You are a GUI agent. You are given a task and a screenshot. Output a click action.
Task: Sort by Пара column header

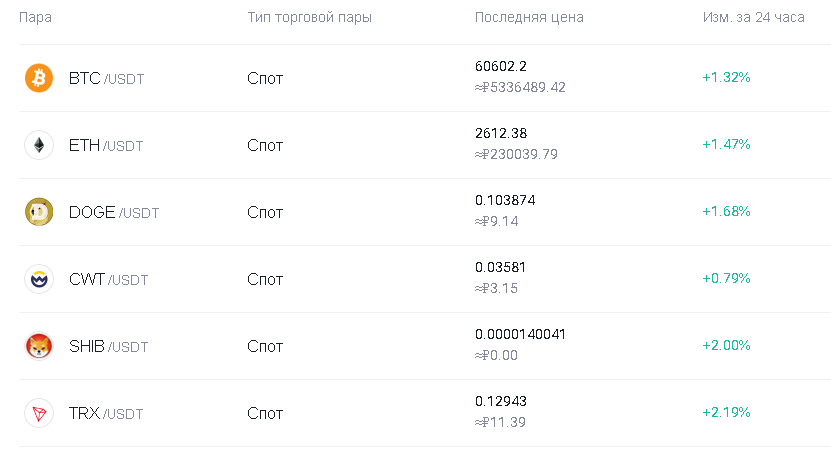point(36,17)
